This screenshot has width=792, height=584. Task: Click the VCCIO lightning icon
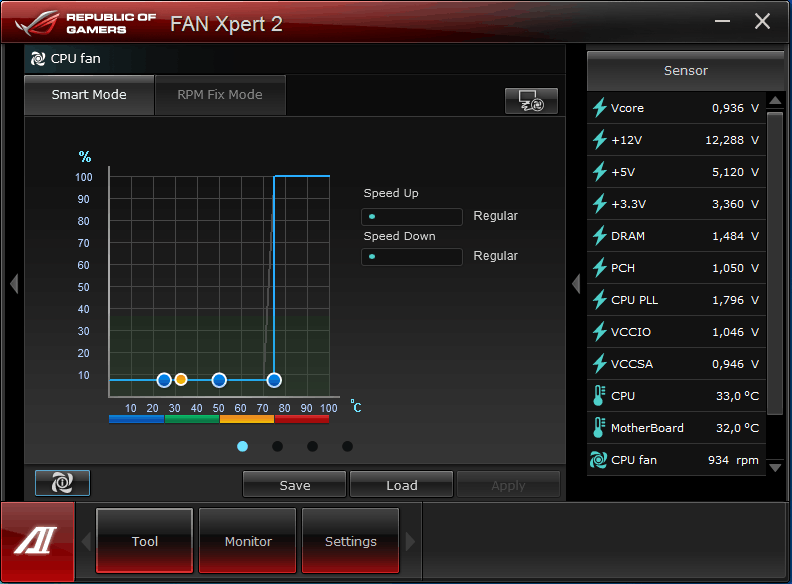(600, 332)
